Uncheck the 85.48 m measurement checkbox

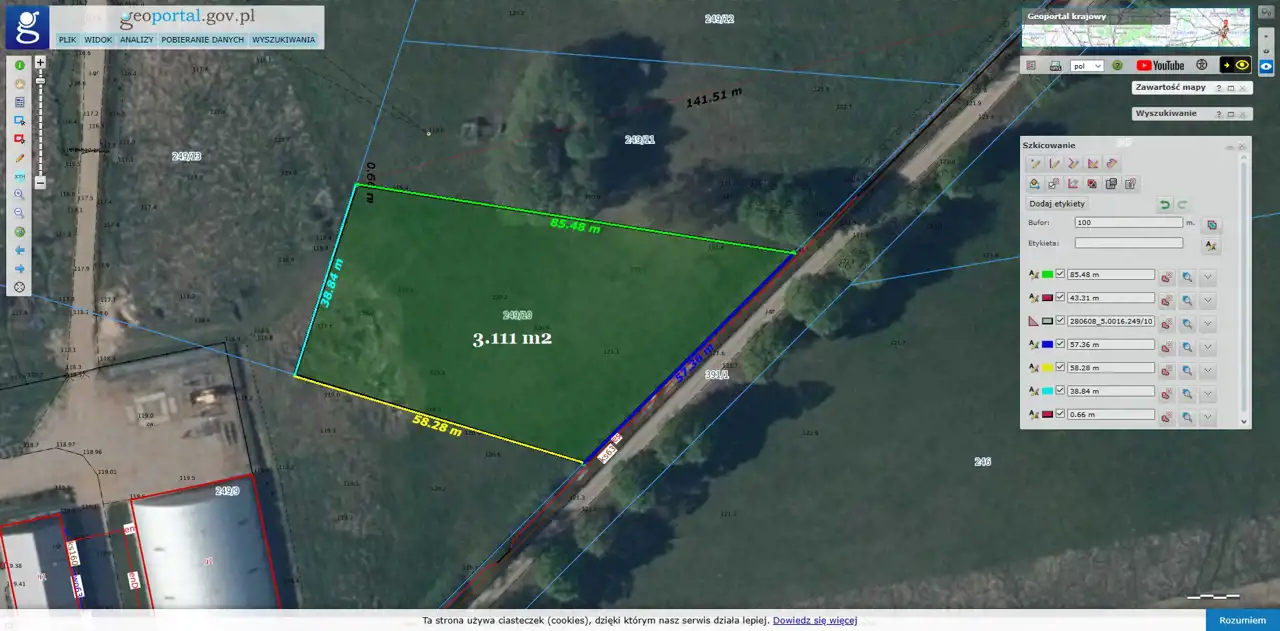coord(1060,274)
